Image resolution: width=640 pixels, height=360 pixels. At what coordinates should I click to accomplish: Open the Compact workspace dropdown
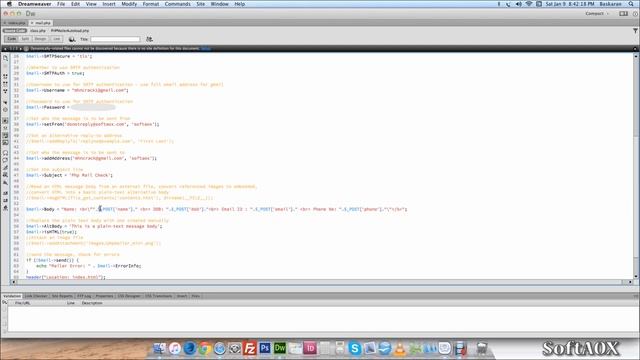coord(597,13)
